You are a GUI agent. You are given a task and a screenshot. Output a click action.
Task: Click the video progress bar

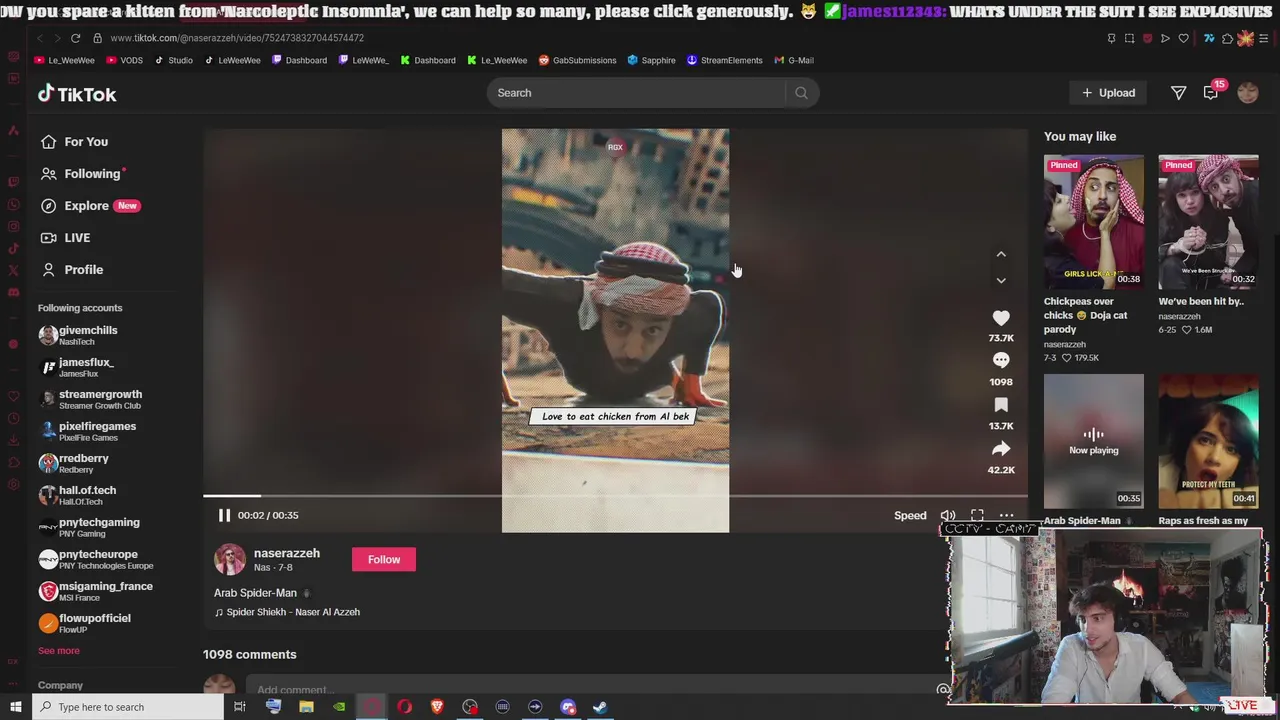click(615, 495)
